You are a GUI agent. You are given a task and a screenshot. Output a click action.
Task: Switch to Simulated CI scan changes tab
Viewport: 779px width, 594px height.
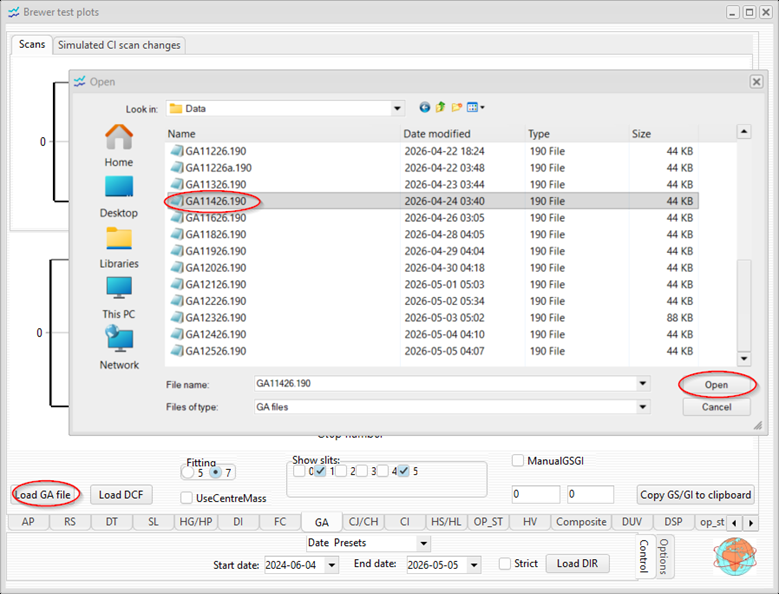[119, 45]
